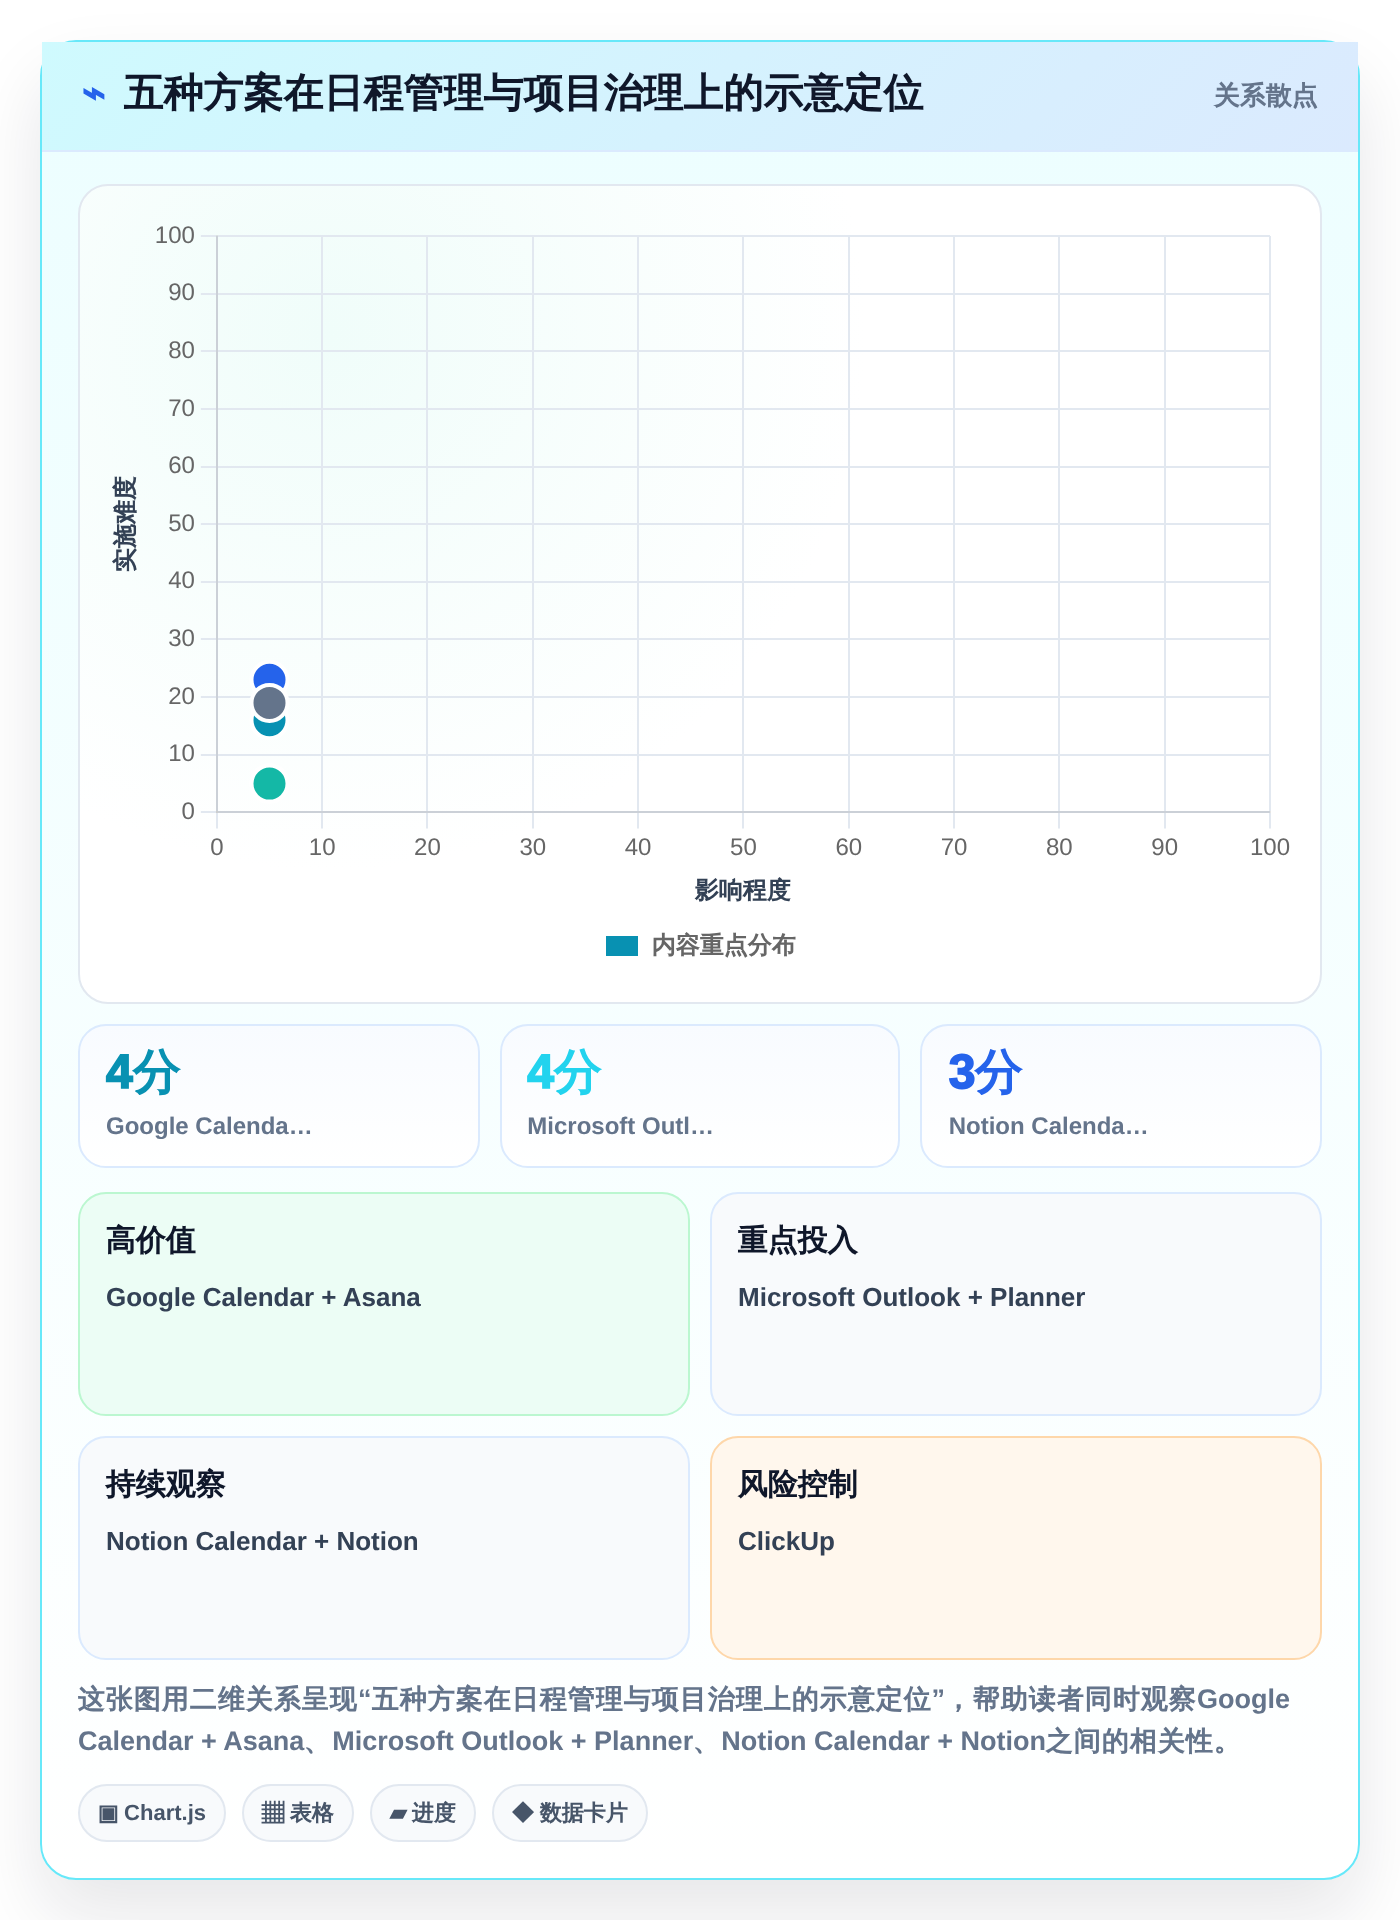The image size is (1400, 1920).
Task: Select the gray data point on the scatter chart
Action: pos(269,703)
